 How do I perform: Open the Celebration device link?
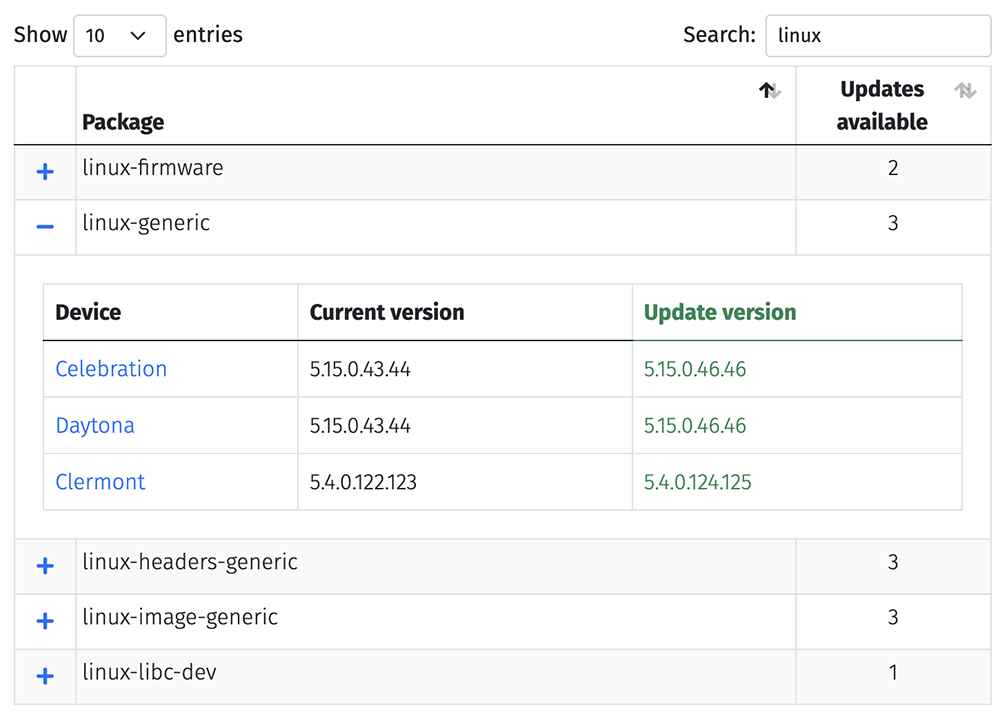click(111, 369)
